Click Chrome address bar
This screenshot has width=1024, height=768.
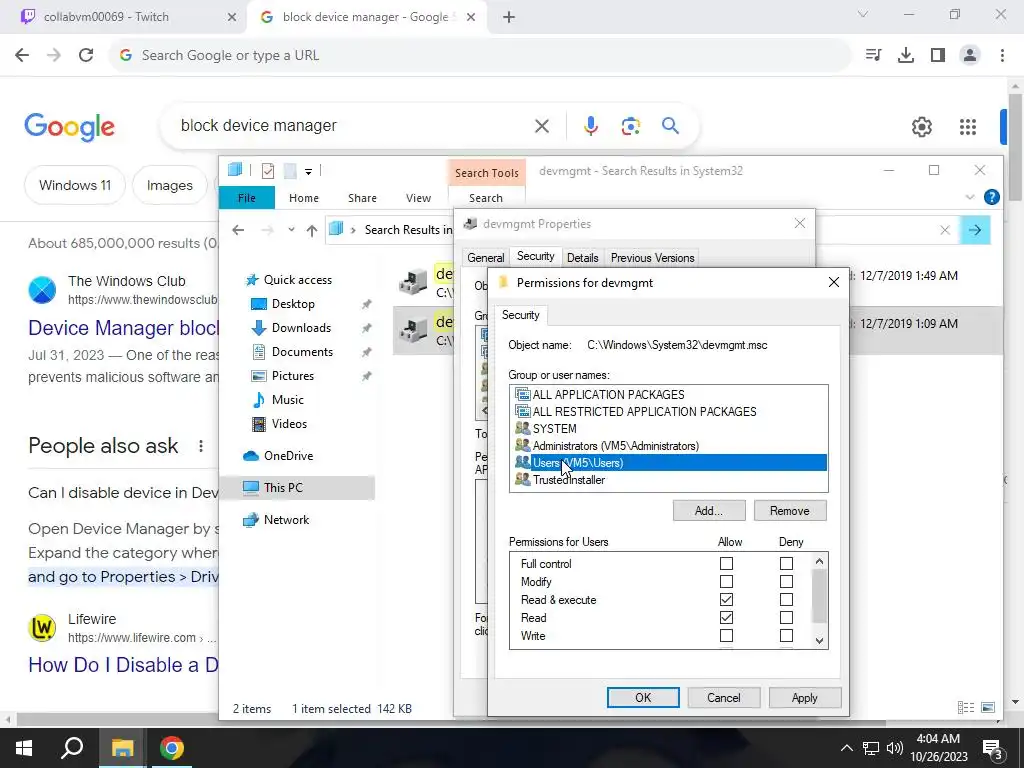click(x=480, y=56)
